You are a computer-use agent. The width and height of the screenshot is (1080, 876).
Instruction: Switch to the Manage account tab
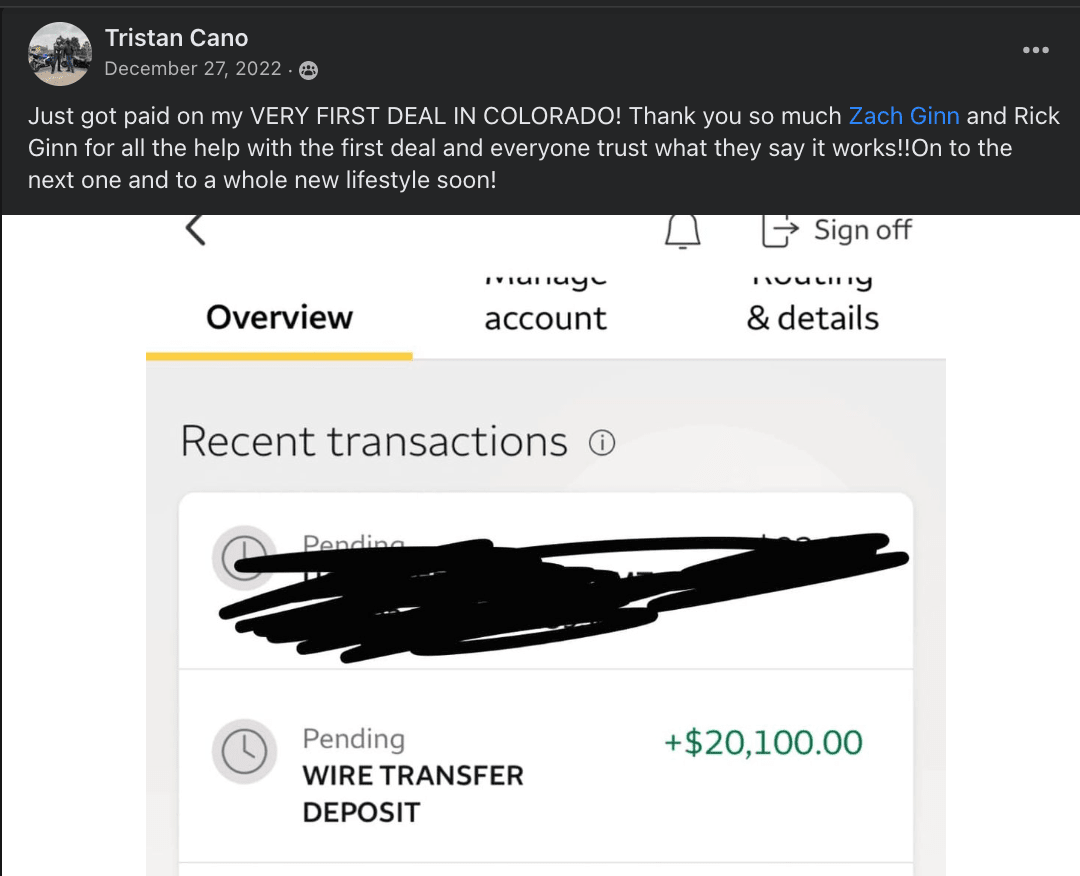pos(546,305)
